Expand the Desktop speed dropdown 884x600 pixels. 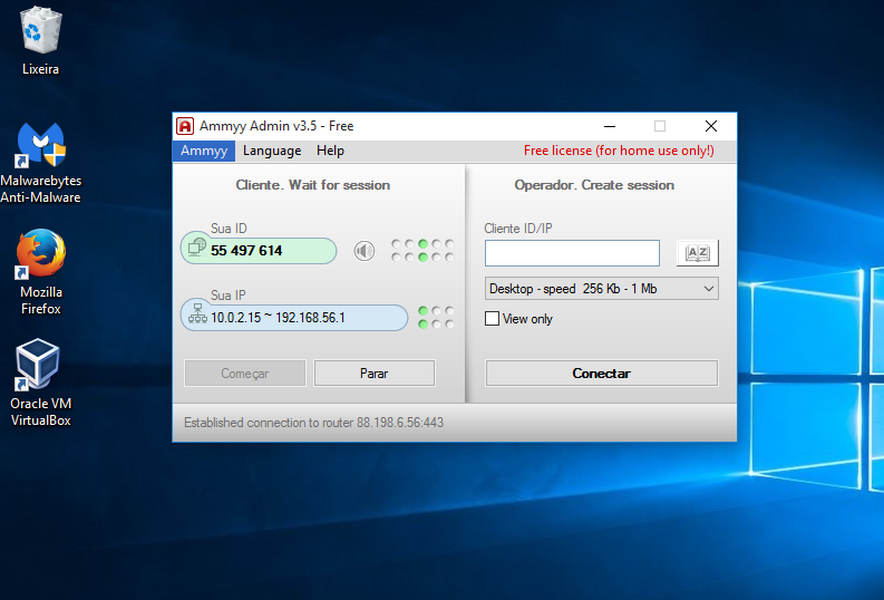[602, 289]
